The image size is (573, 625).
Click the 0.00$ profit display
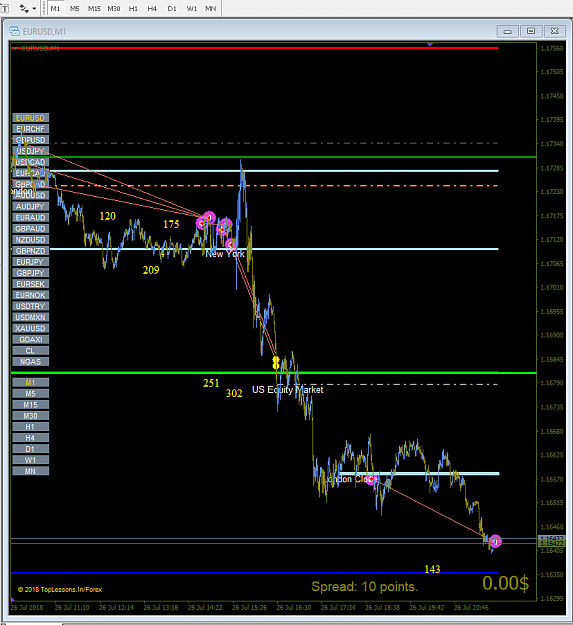(x=506, y=583)
